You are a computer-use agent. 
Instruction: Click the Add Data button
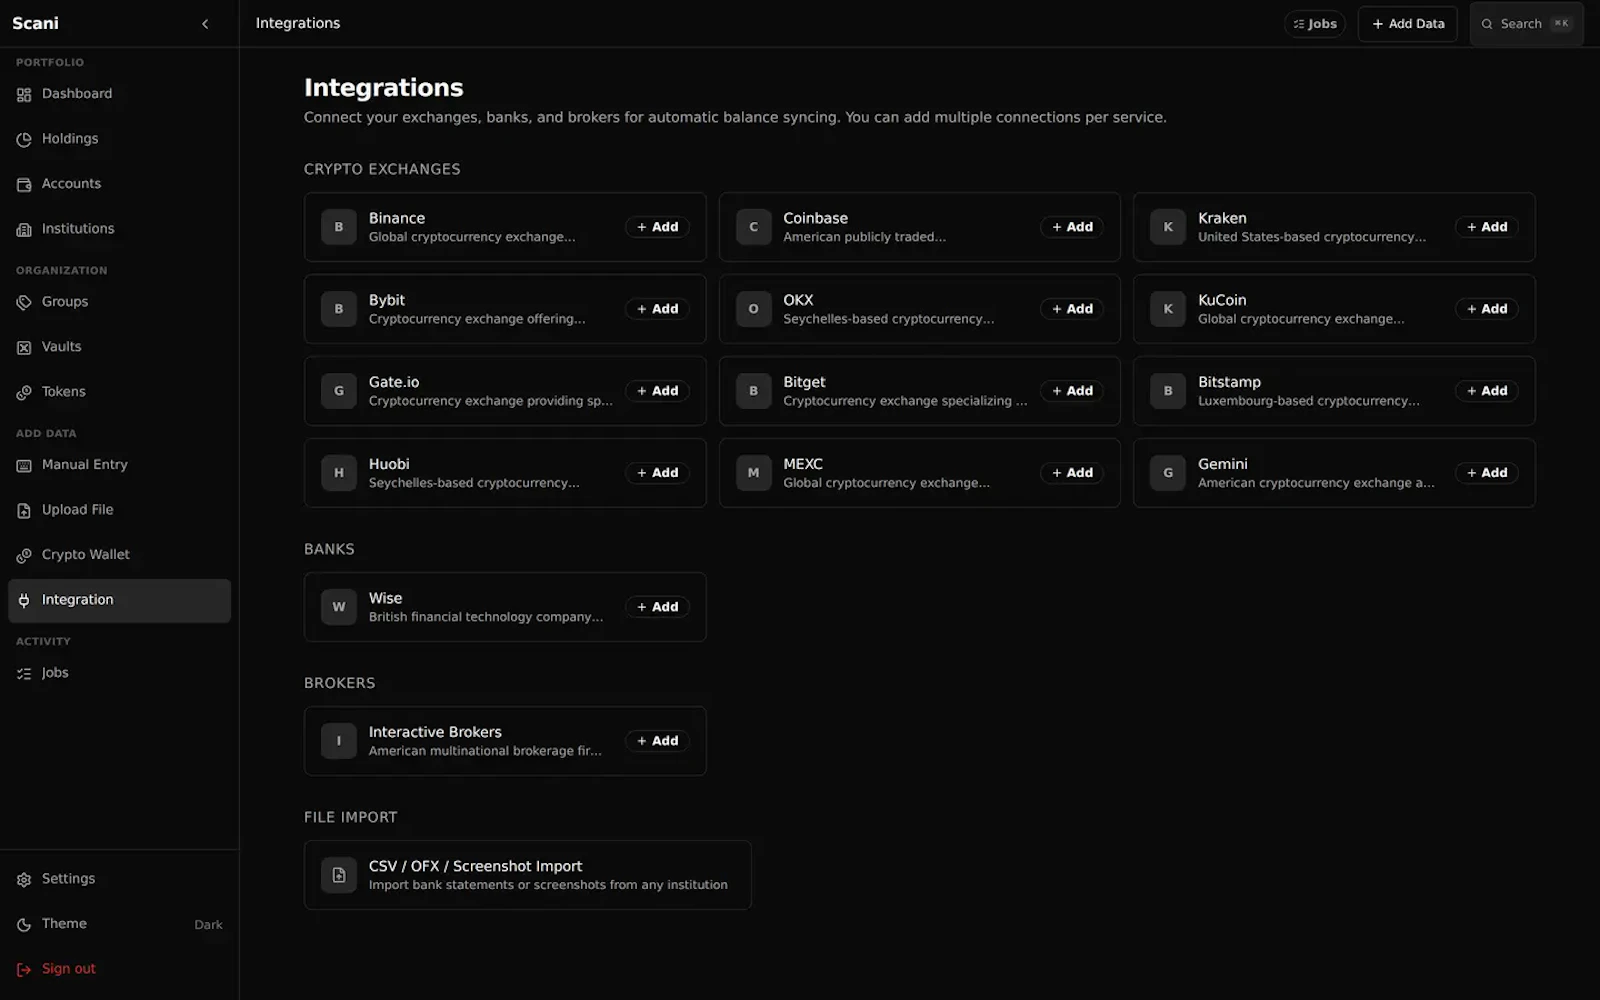1408,24
